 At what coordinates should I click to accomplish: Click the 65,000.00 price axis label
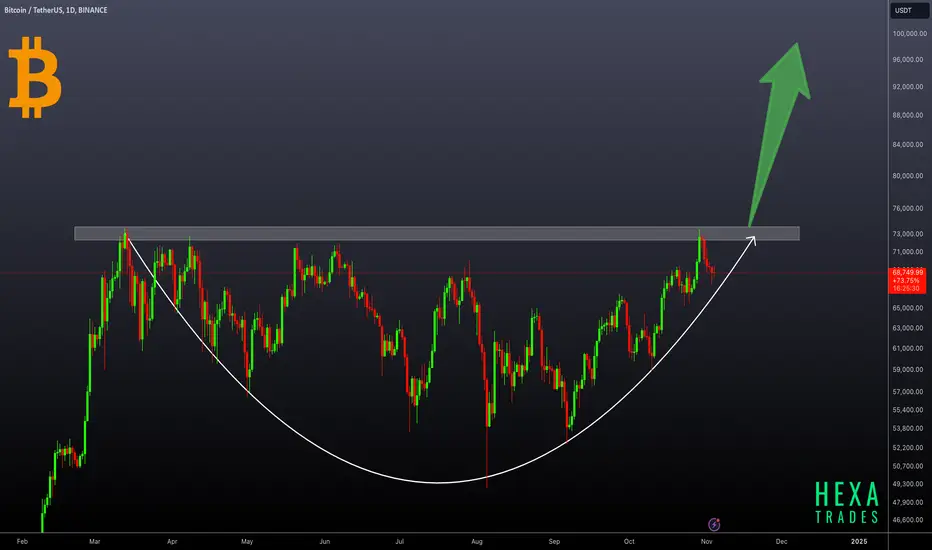(908, 308)
